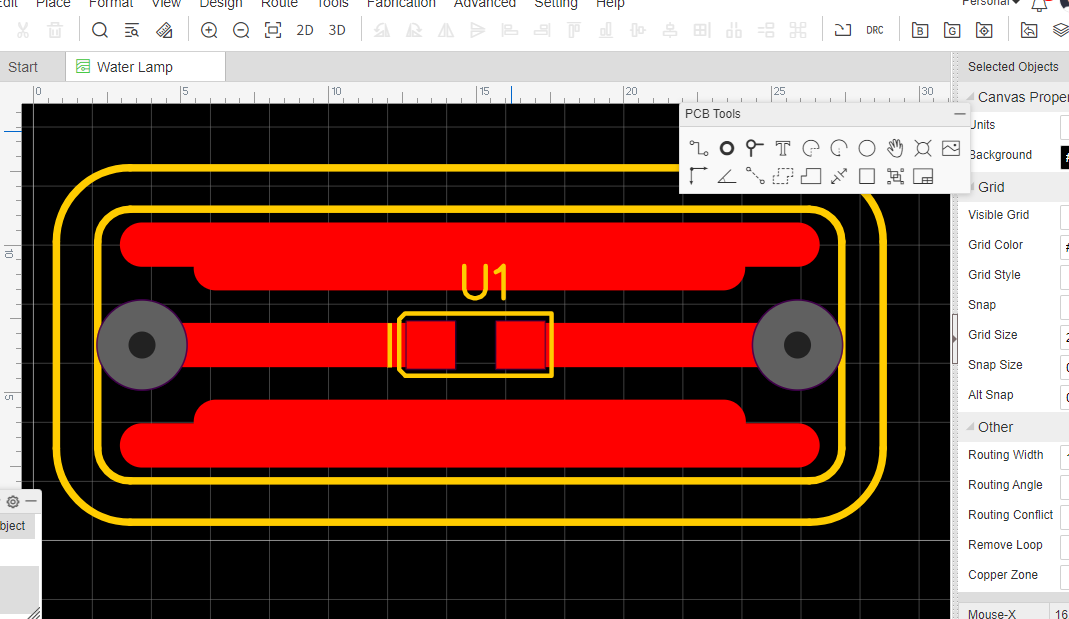This screenshot has width=1069, height=619.
Task: Collapse the Grid section triangle
Action: coord(971,187)
